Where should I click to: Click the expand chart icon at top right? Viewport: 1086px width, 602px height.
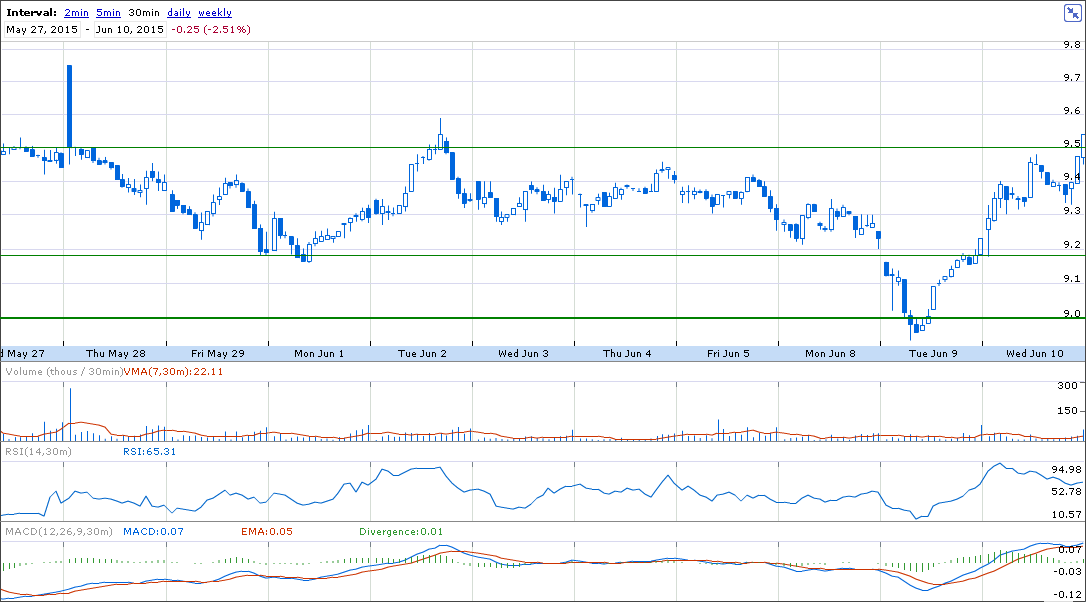(x=1071, y=12)
